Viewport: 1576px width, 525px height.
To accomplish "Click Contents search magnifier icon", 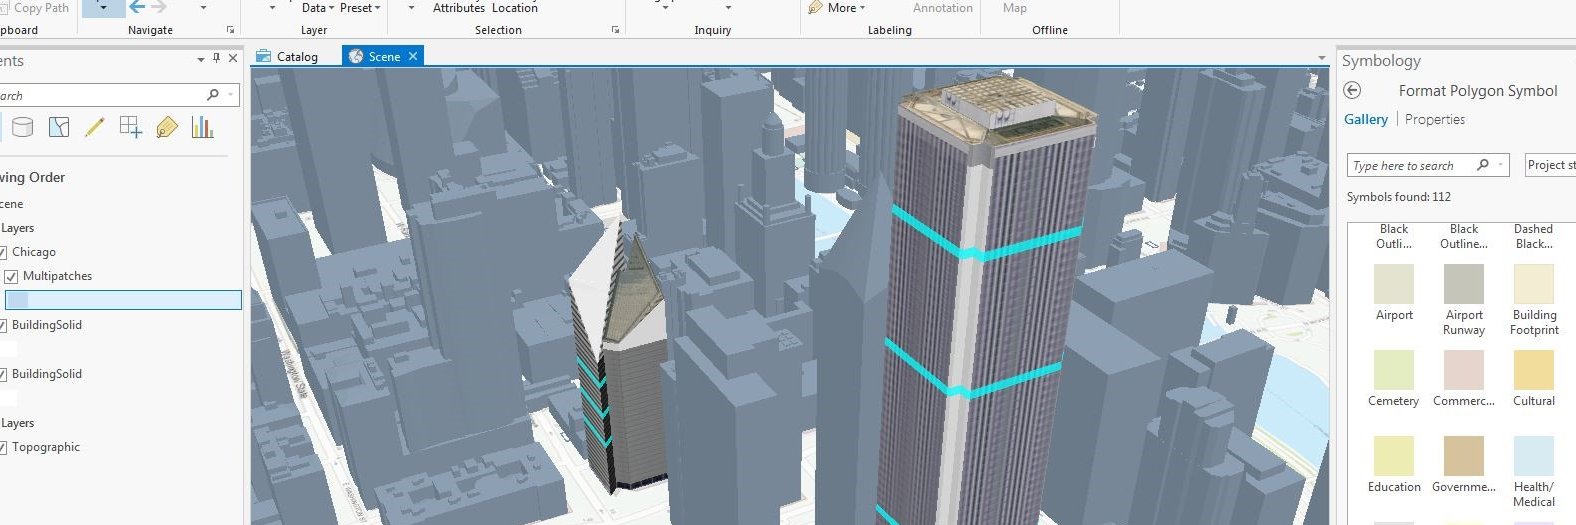I will [x=212, y=95].
